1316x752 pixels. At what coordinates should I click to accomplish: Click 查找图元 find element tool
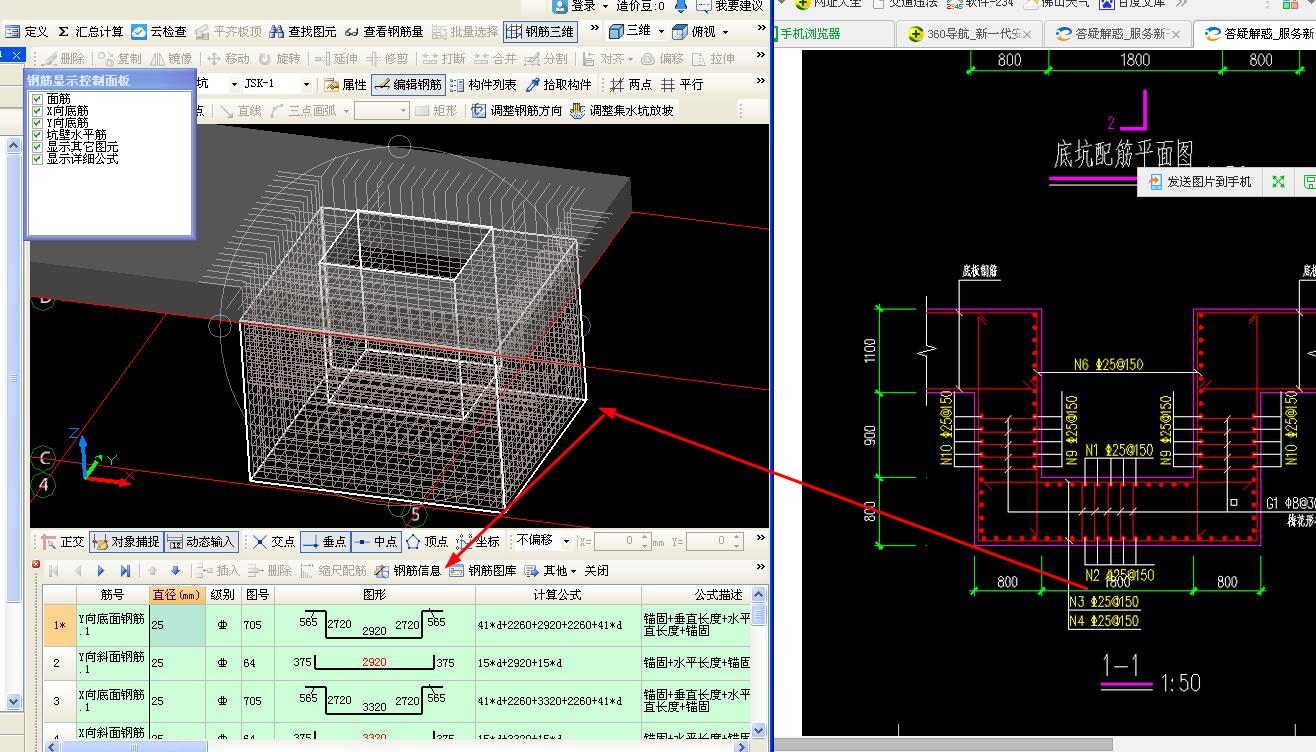[302, 32]
